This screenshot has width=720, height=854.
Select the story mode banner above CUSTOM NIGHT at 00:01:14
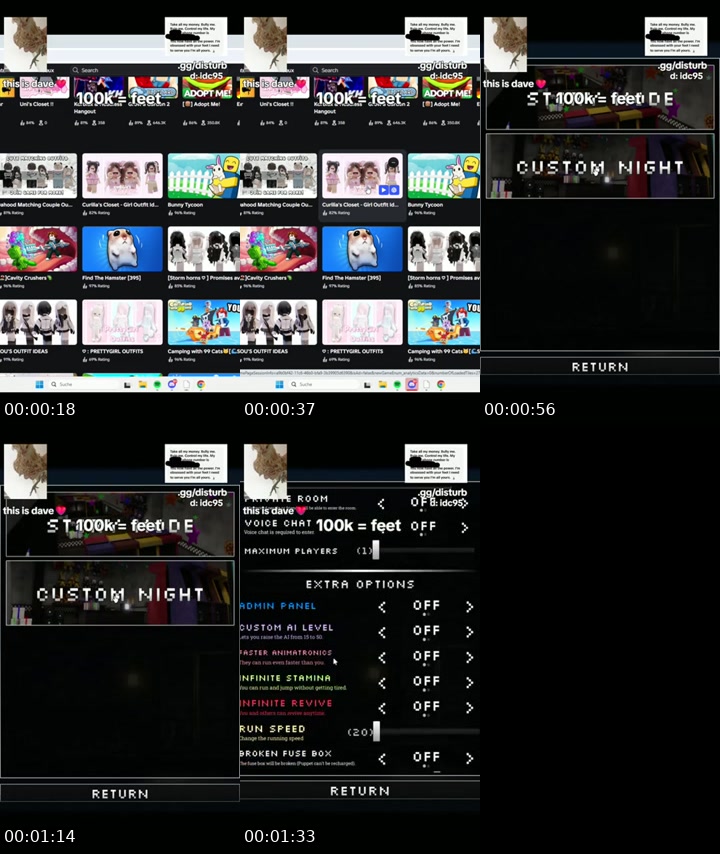click(120, 524)
